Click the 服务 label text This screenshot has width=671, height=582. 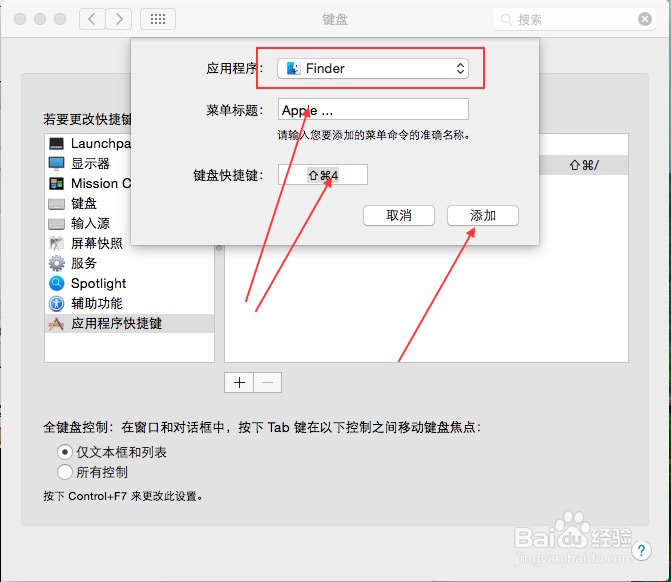point(84,263)
